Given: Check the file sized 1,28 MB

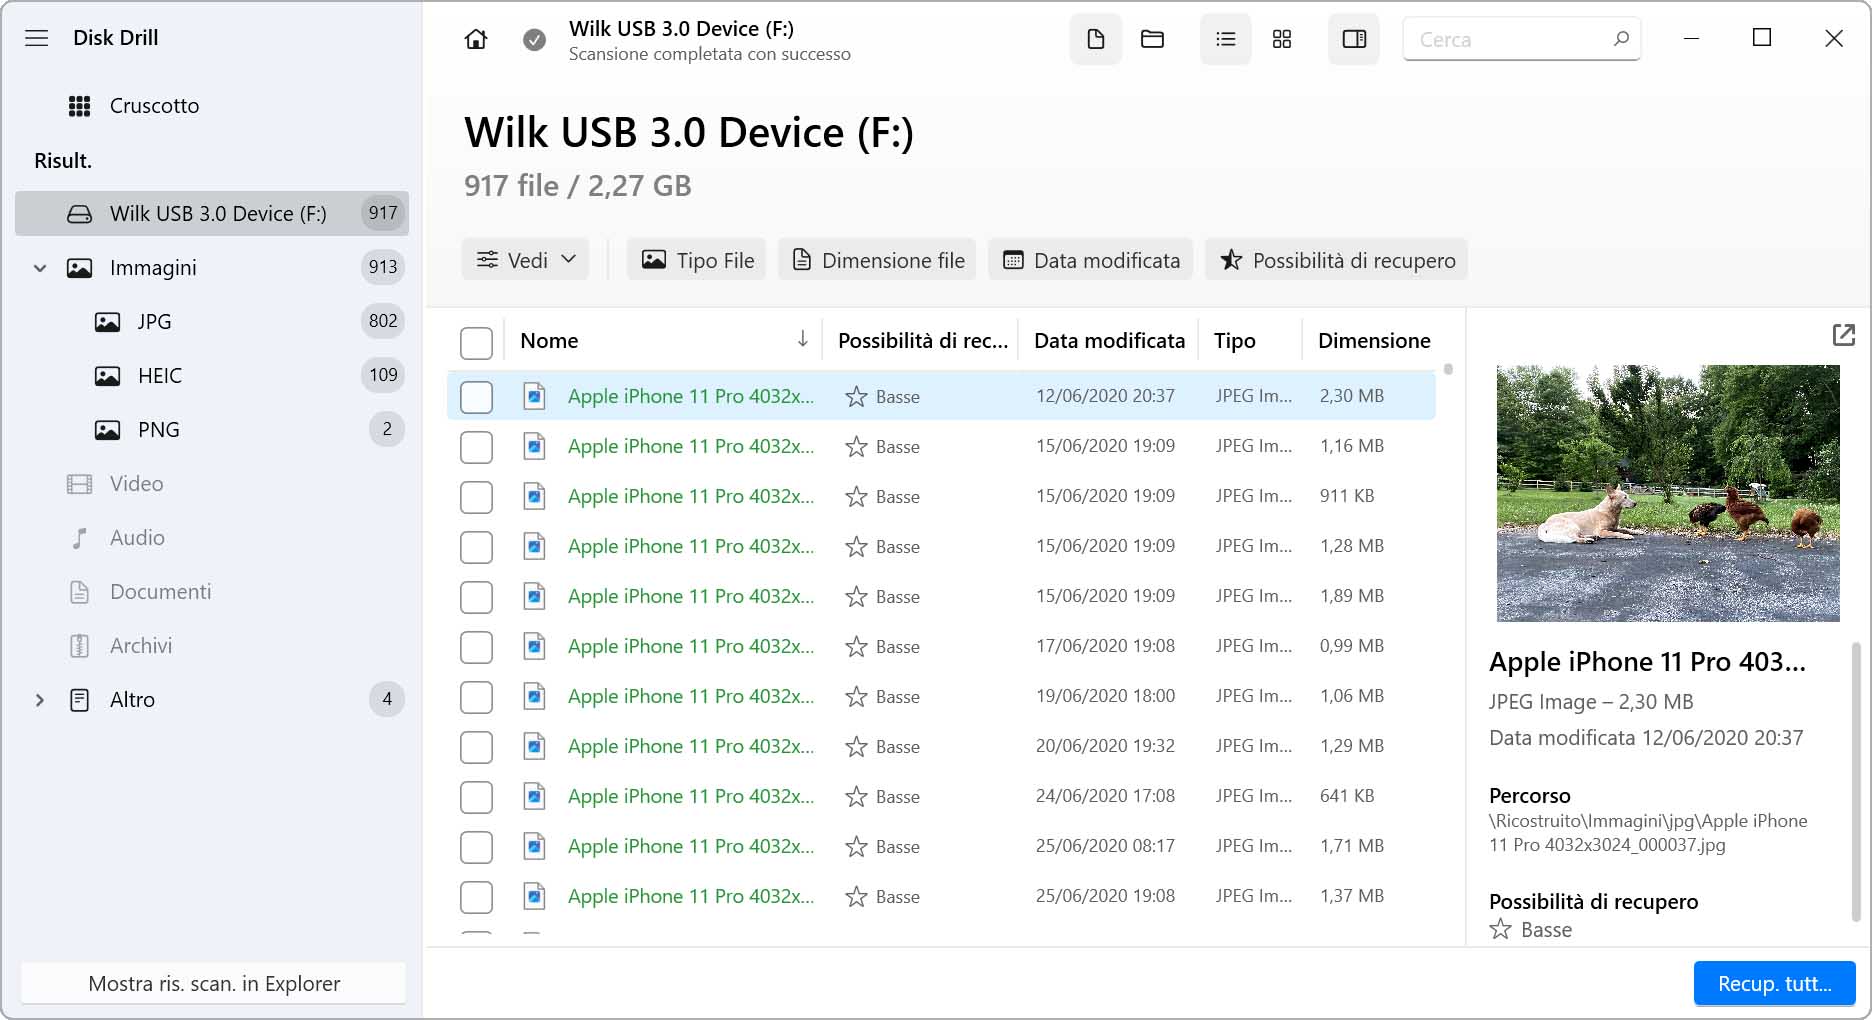Looking at the screenshot, I should tap(476, 547).
